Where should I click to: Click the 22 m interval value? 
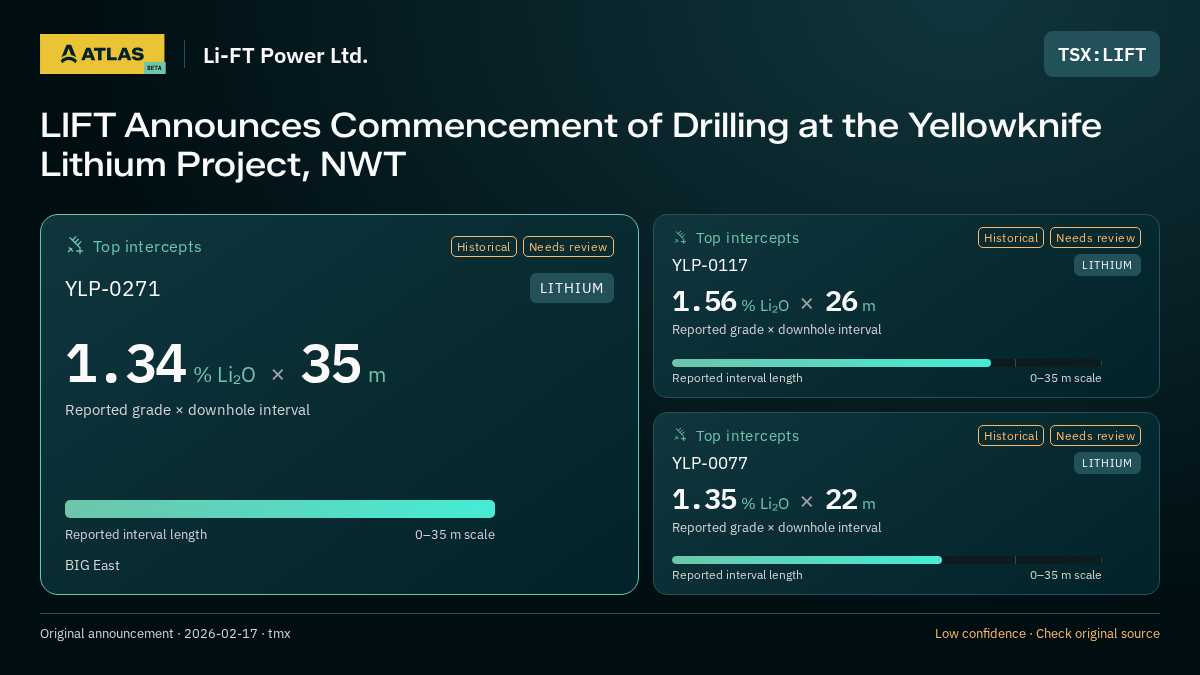pos(850,499)
